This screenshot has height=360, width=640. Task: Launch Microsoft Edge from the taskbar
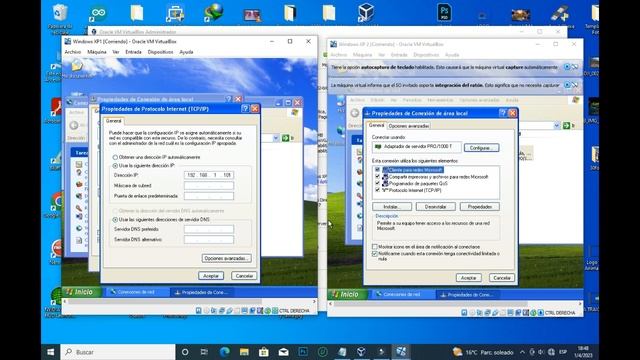click(x=224, y=352)
